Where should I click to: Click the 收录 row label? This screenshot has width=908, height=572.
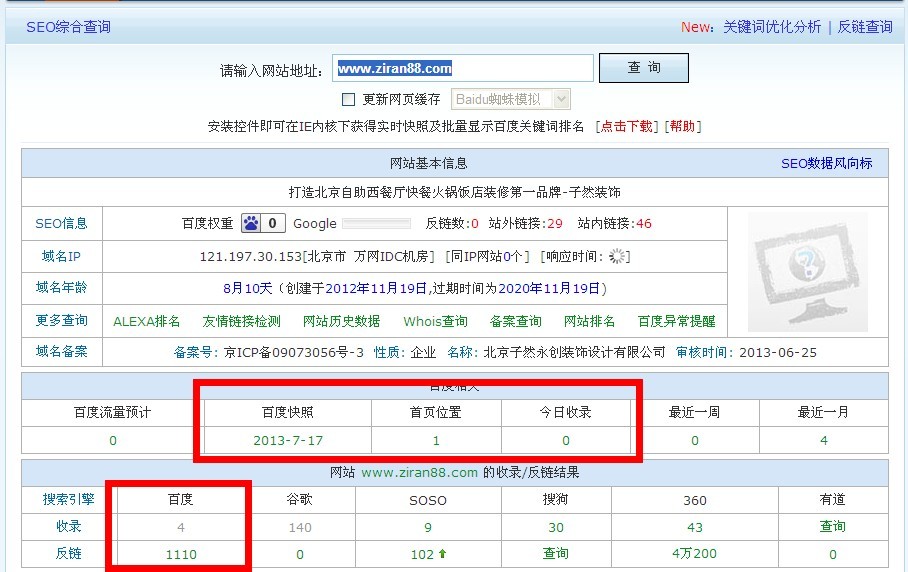68,526
